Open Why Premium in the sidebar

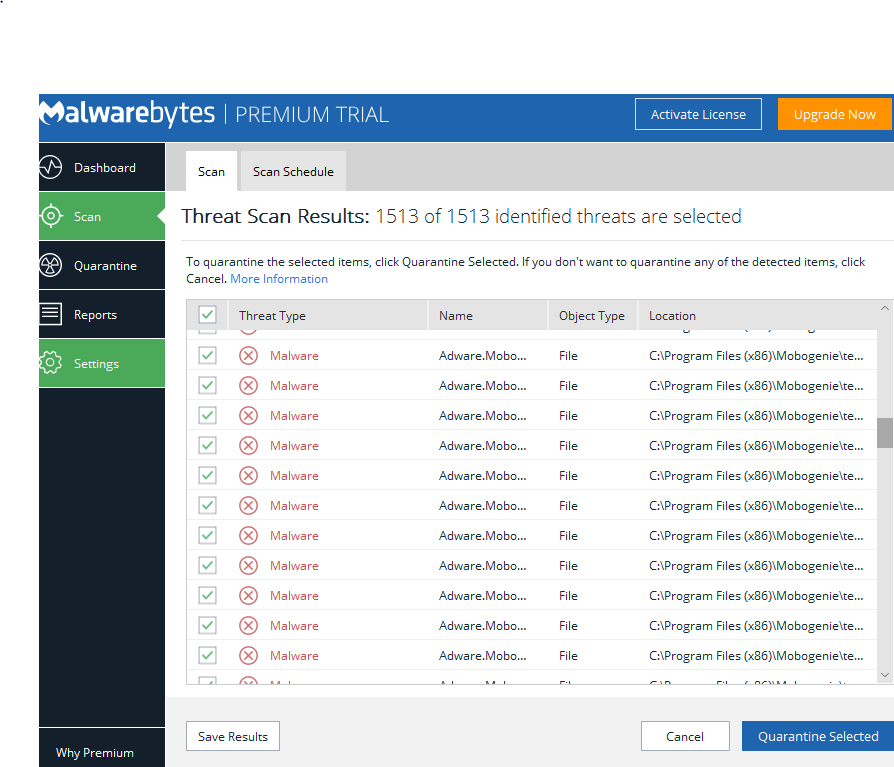pos(95,752)
